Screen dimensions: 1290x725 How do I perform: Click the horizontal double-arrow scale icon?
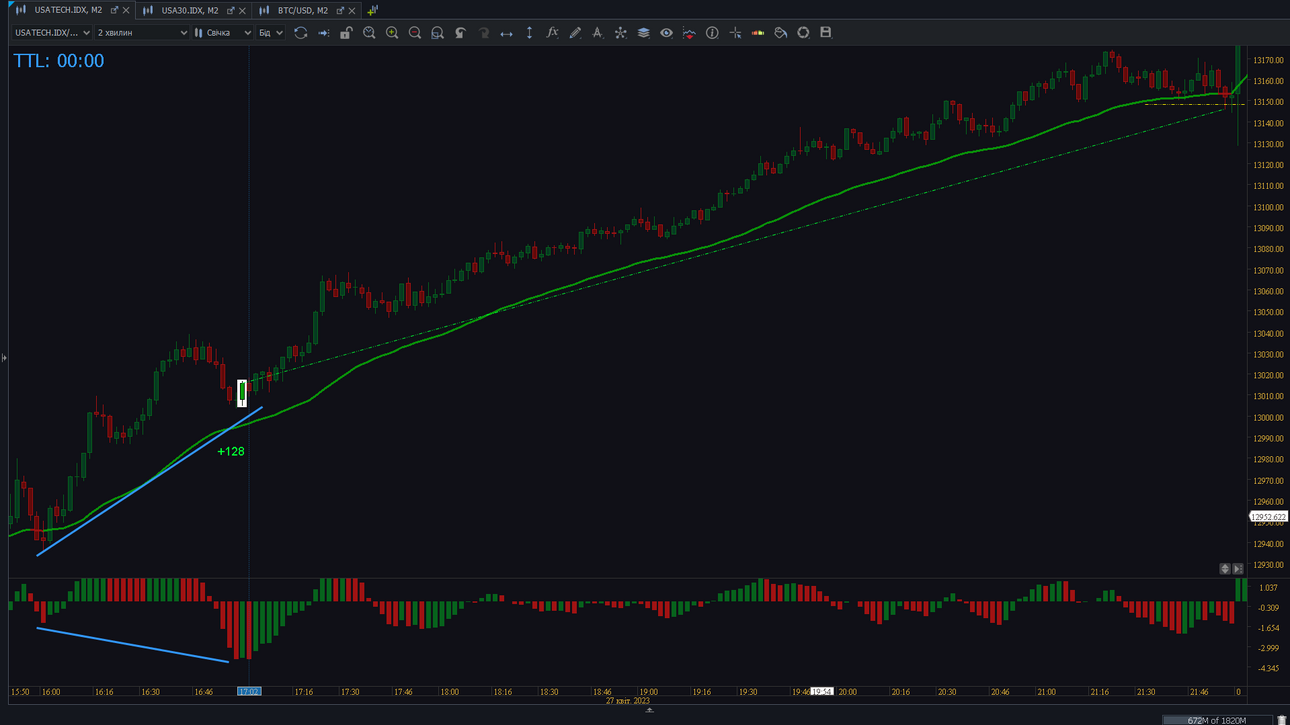point(506,33)
